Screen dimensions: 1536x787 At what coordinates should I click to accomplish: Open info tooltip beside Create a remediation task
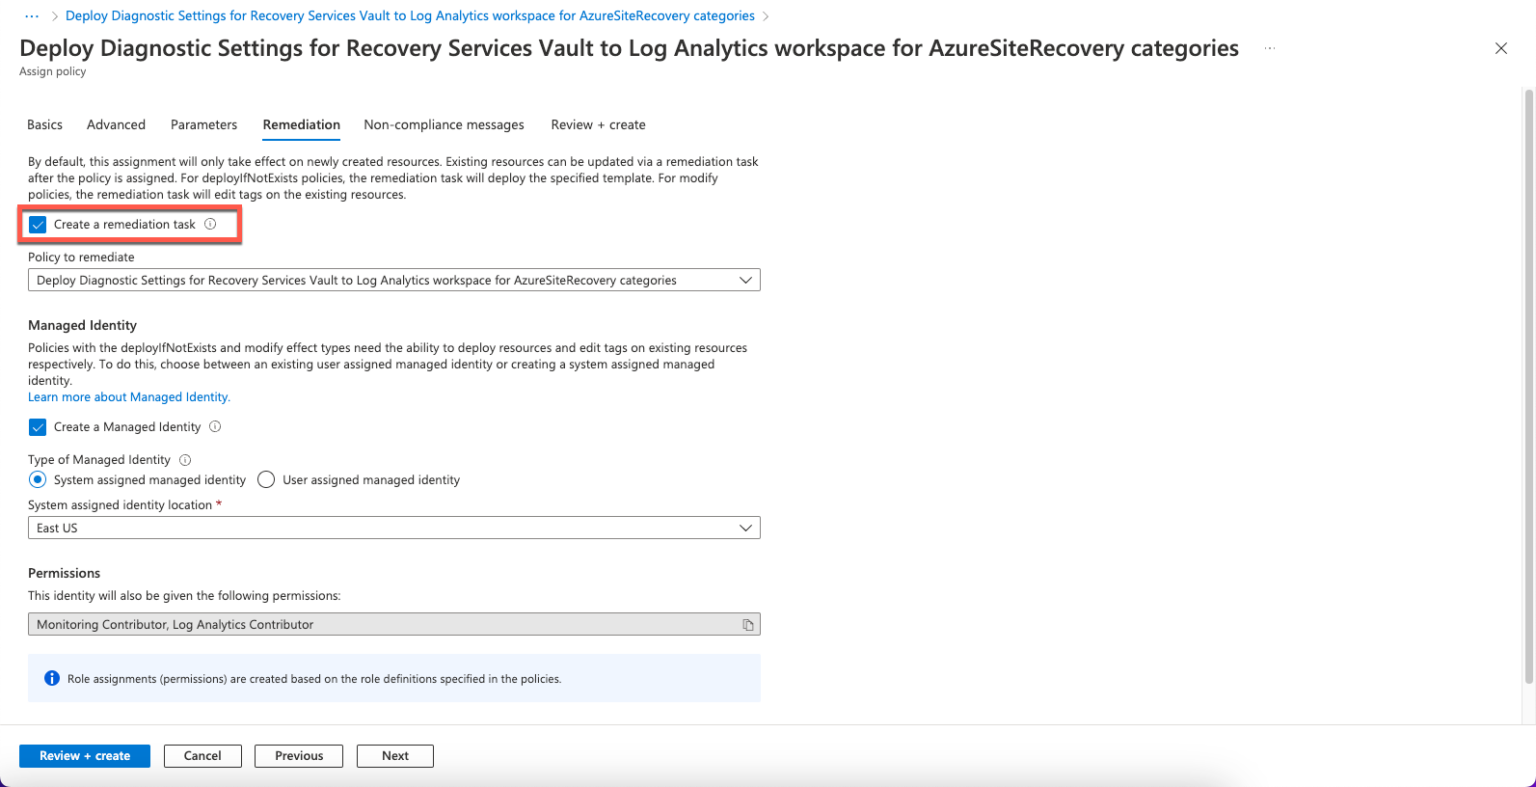click(210, 224)
